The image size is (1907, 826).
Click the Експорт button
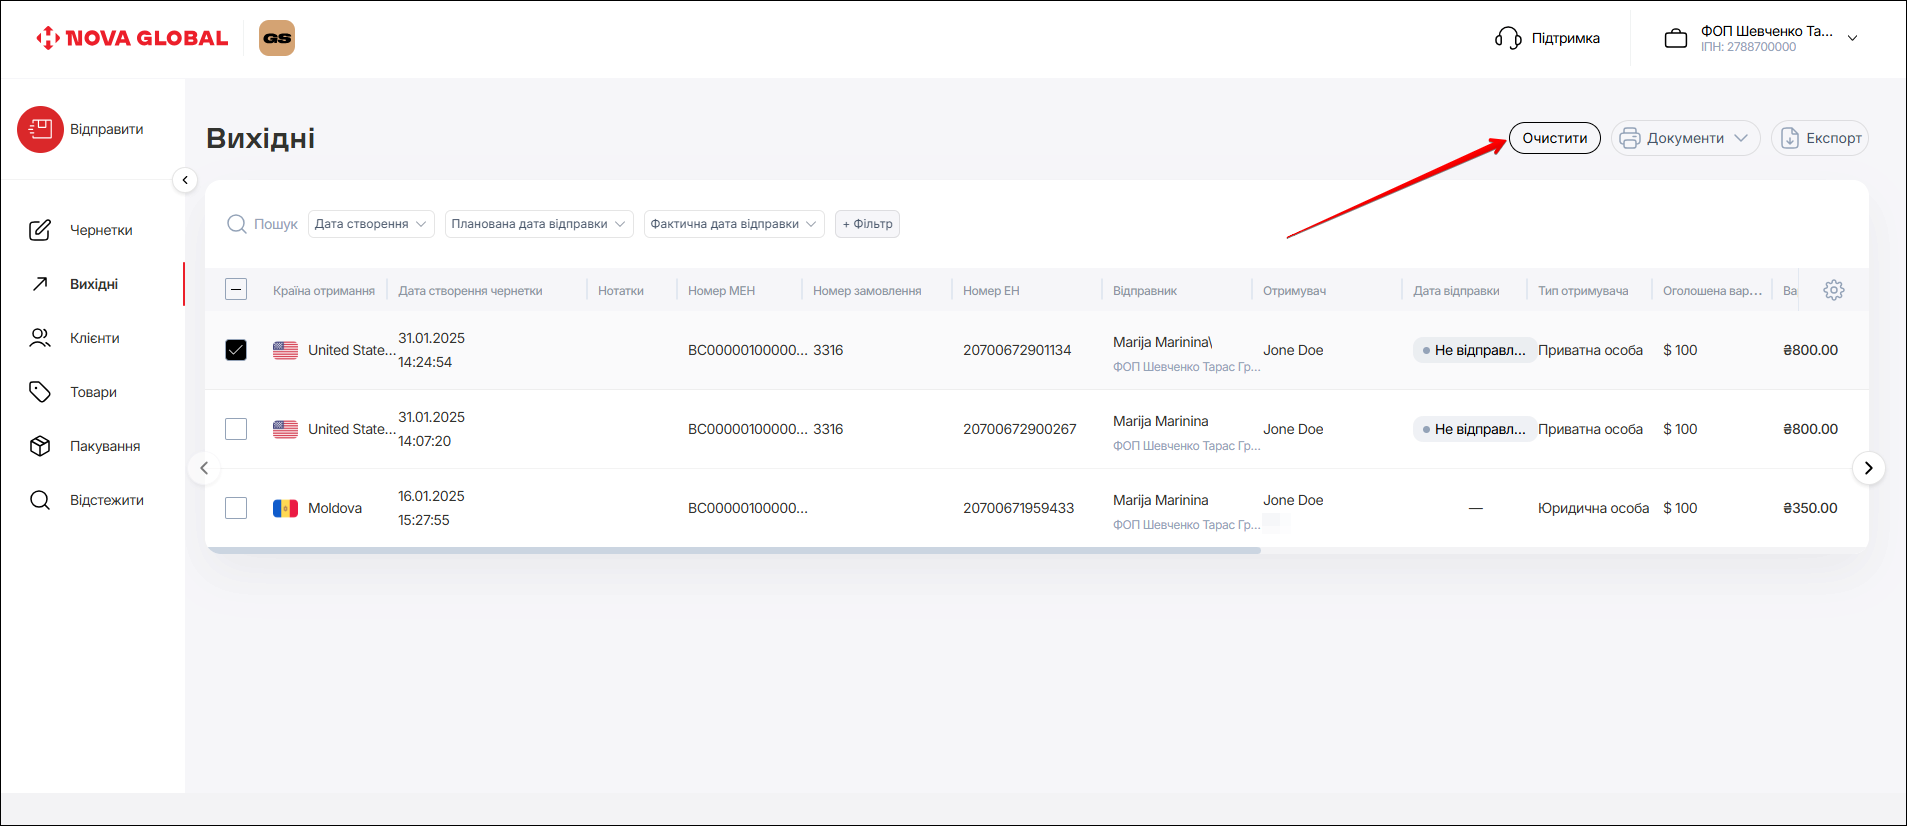1819,138
